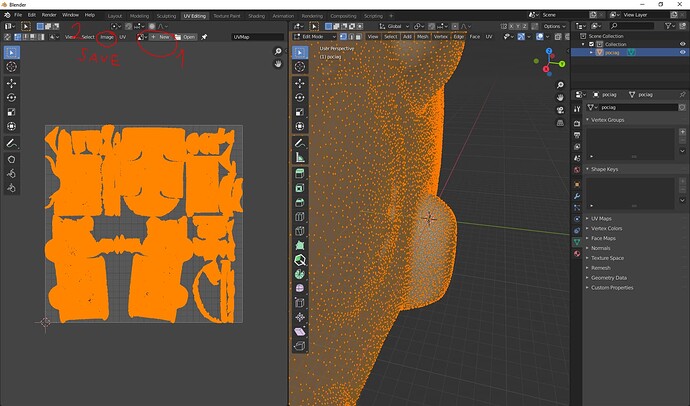Click the Open image button
Viewport: 690px width, 406px height.
(x=186, y=37)
